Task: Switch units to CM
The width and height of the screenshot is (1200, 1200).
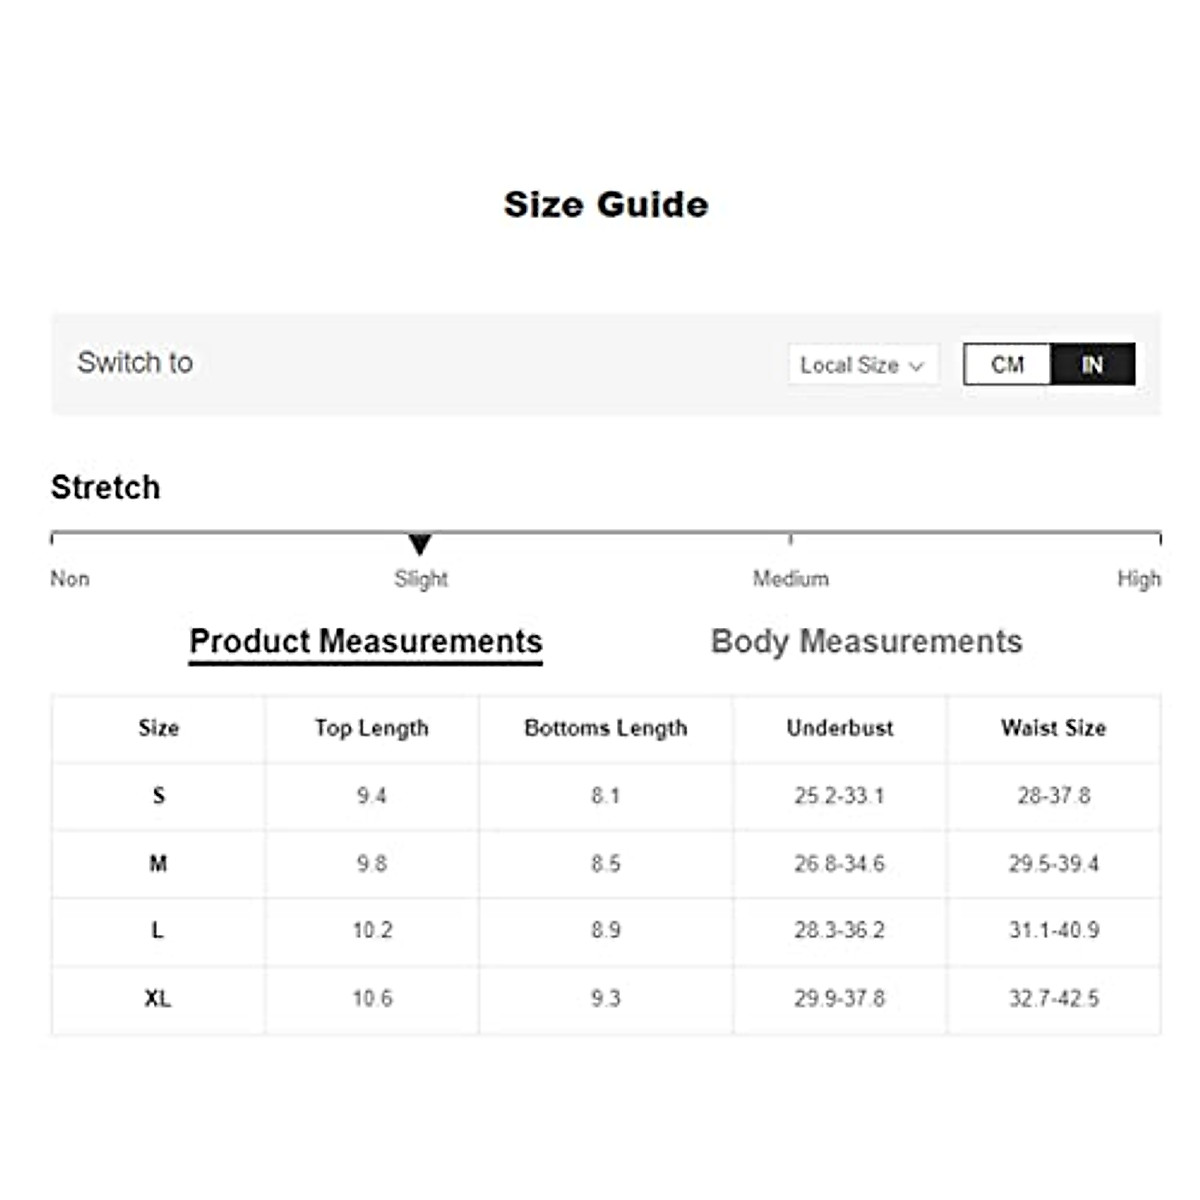Action: click(1007, 365)
